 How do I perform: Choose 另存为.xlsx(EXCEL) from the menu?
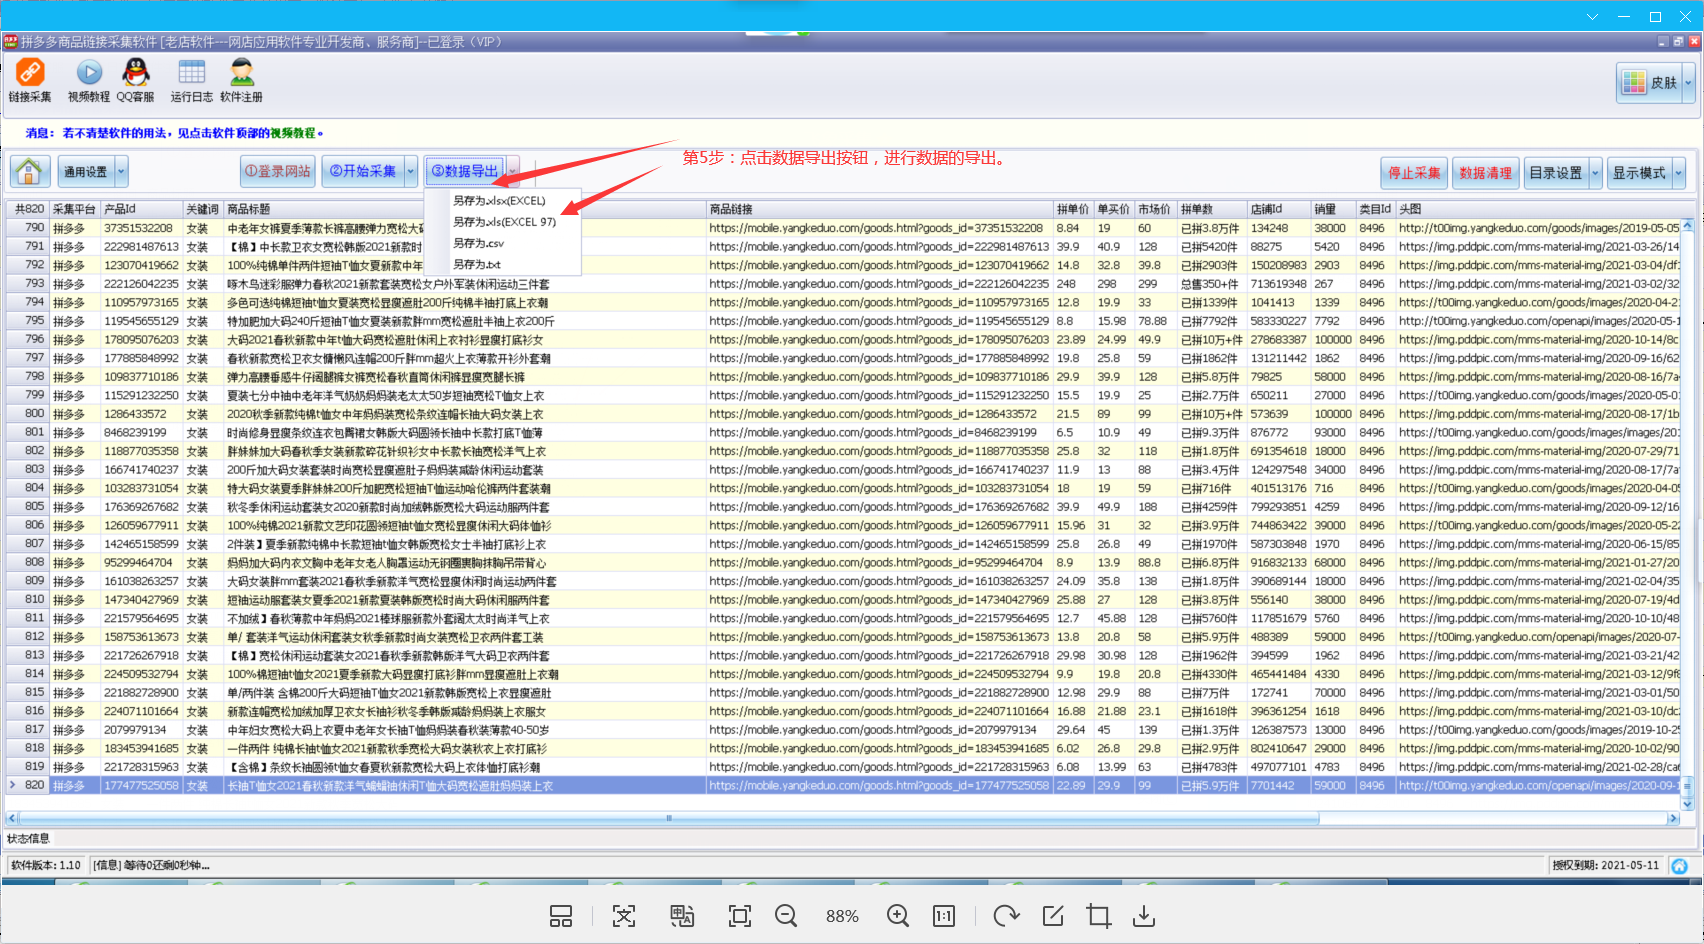click(x=499, y=201)
